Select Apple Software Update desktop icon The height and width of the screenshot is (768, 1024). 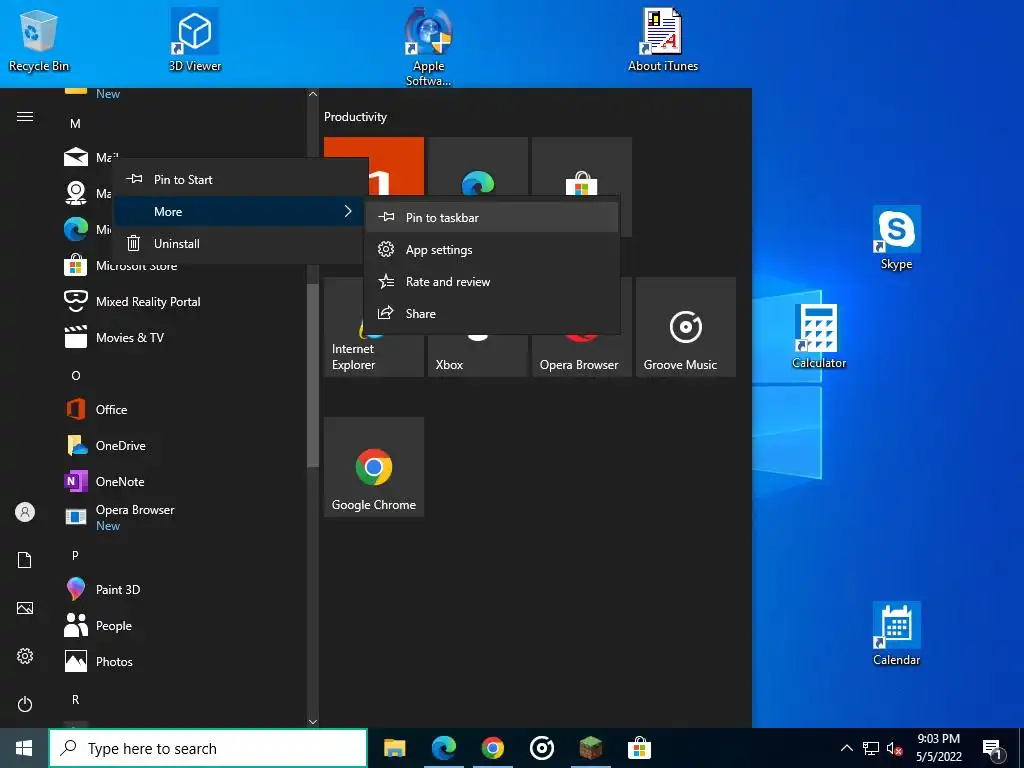pos(428,47)
